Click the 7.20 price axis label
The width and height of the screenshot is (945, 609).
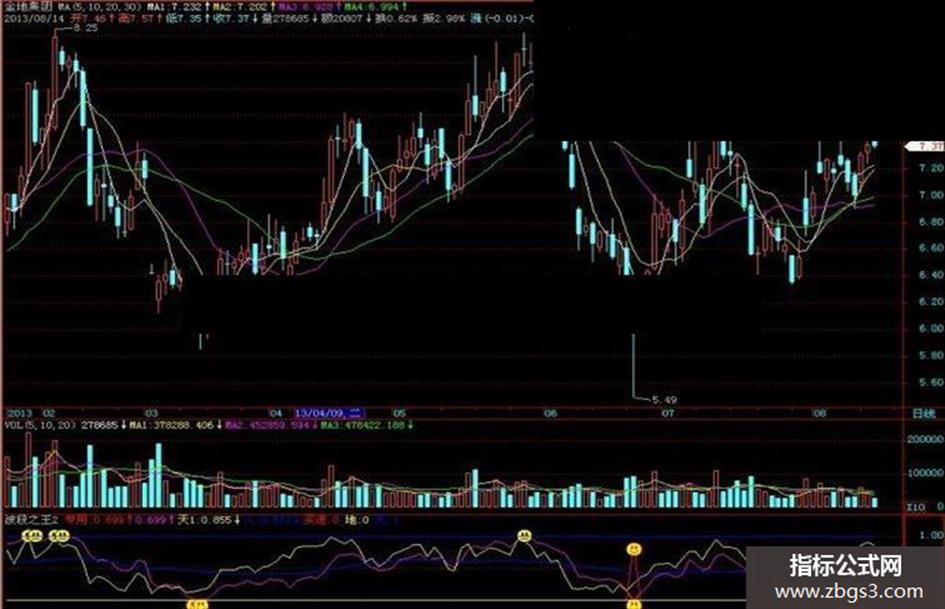coord(931,168)
